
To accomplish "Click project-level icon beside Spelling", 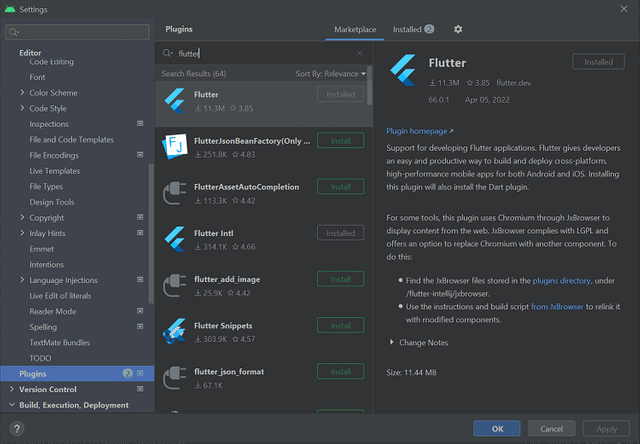I will [x=140, y=326].
